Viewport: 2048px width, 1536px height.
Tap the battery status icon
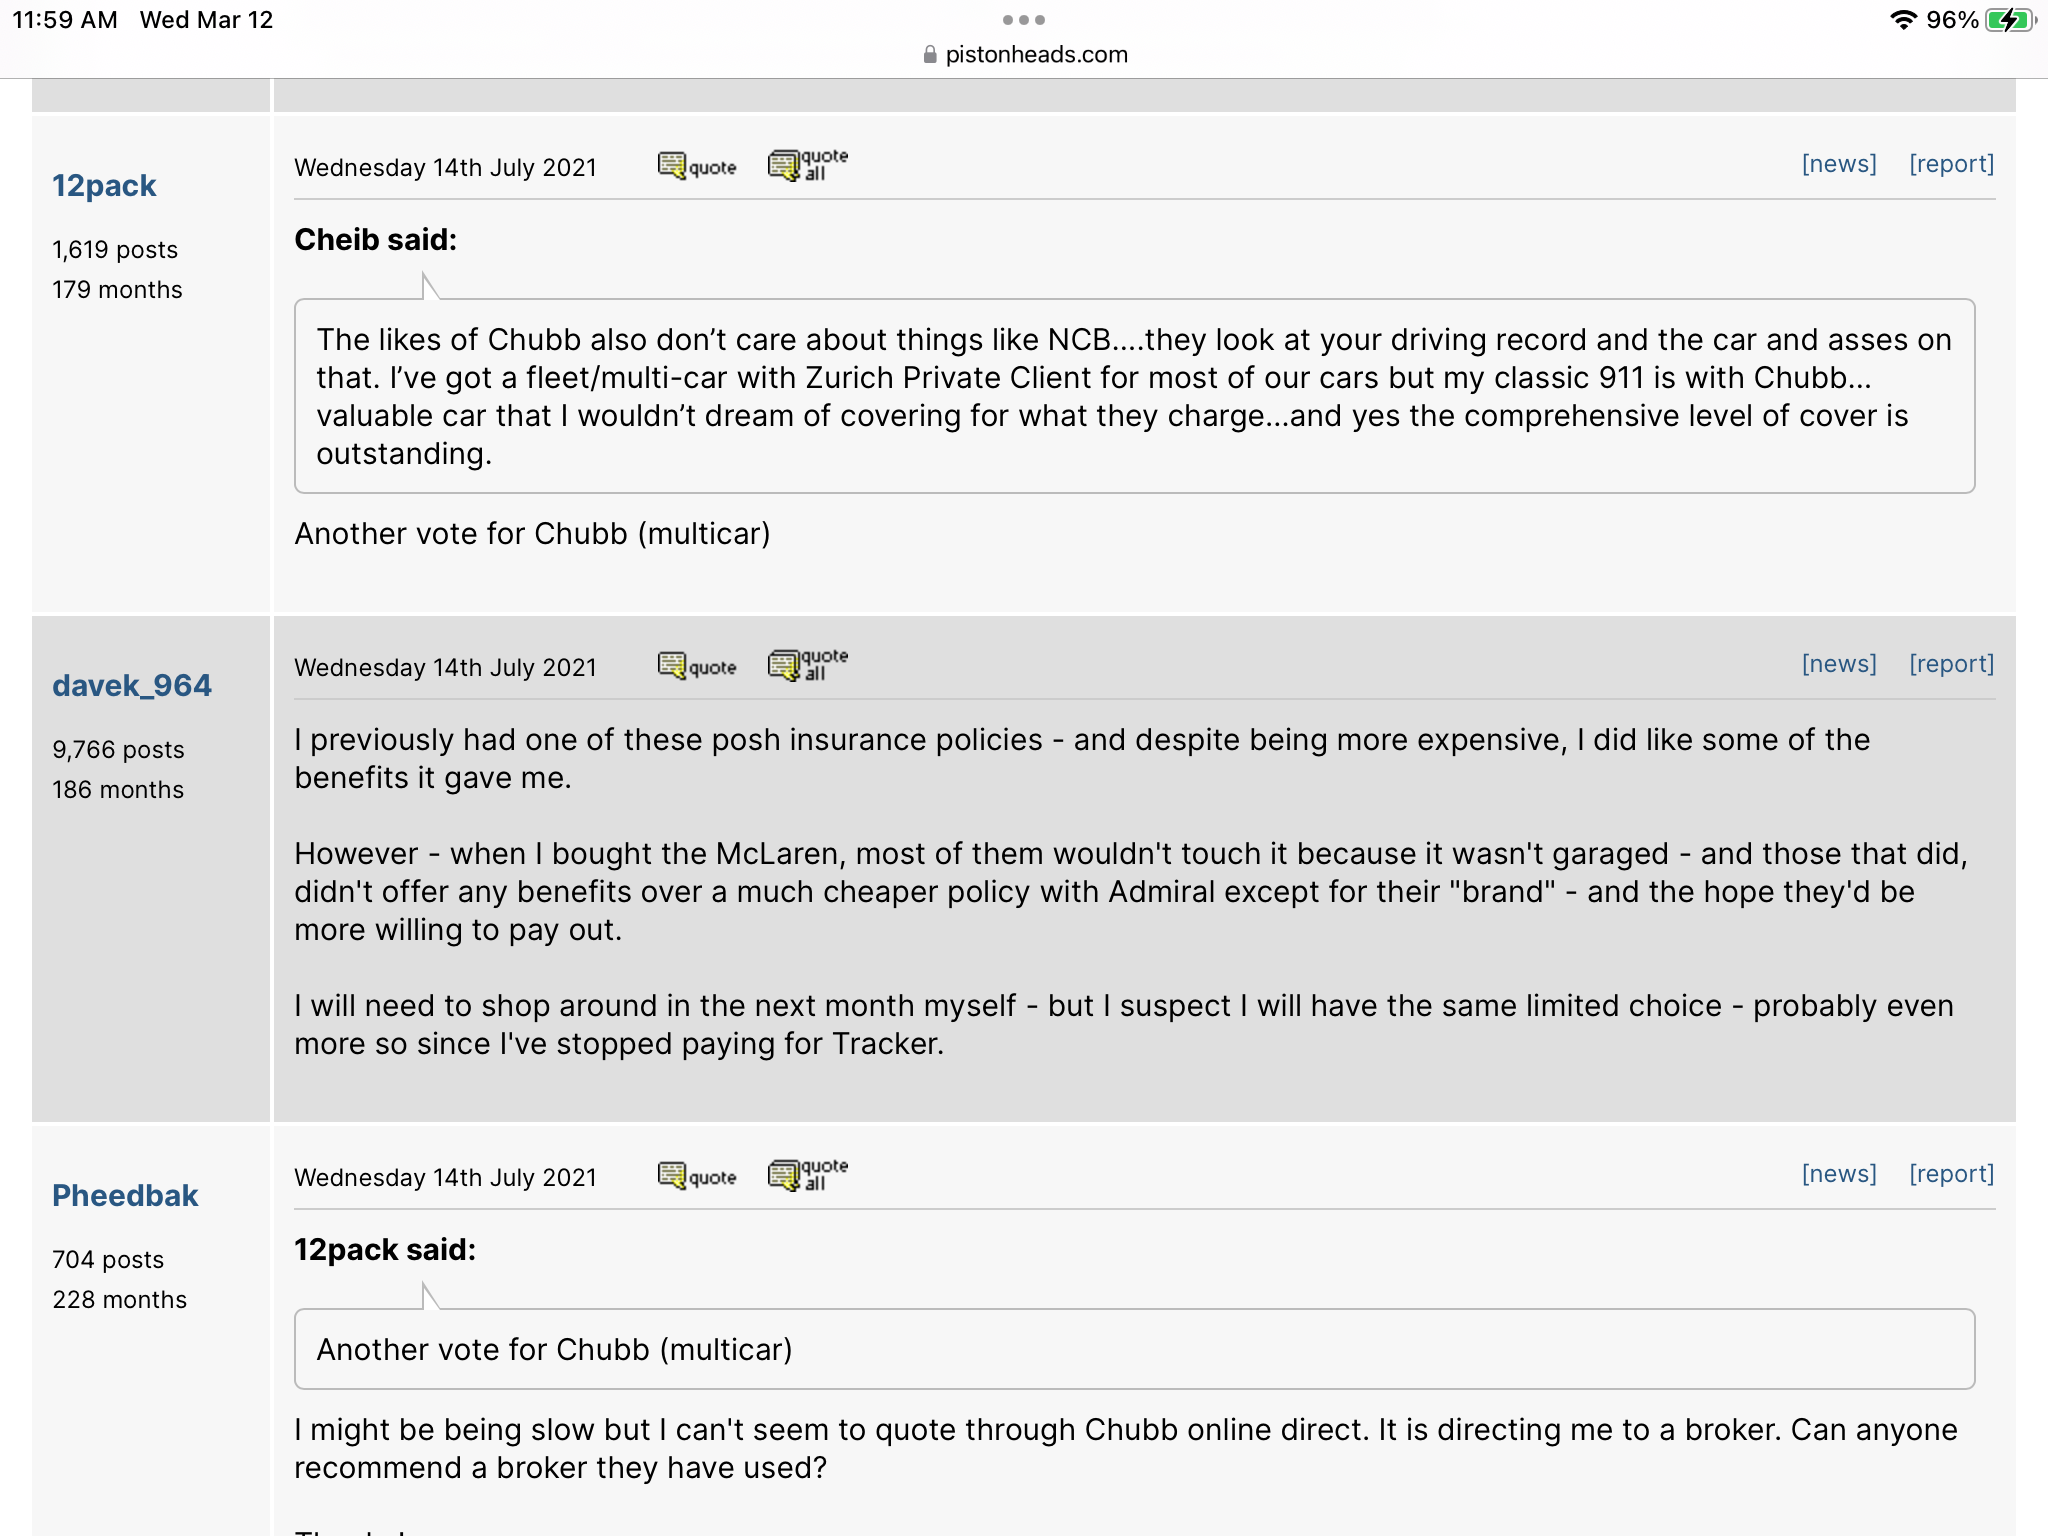click(x=2008, y=20)
